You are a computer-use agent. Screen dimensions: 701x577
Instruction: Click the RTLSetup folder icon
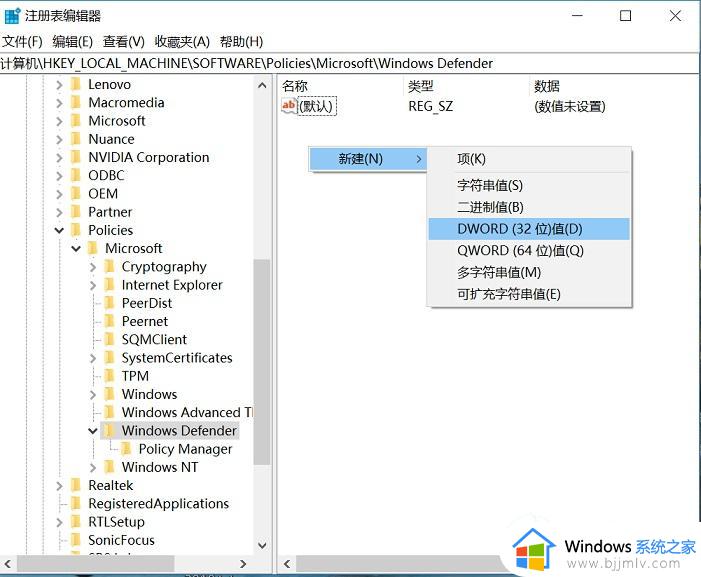(x=76, y=522)
